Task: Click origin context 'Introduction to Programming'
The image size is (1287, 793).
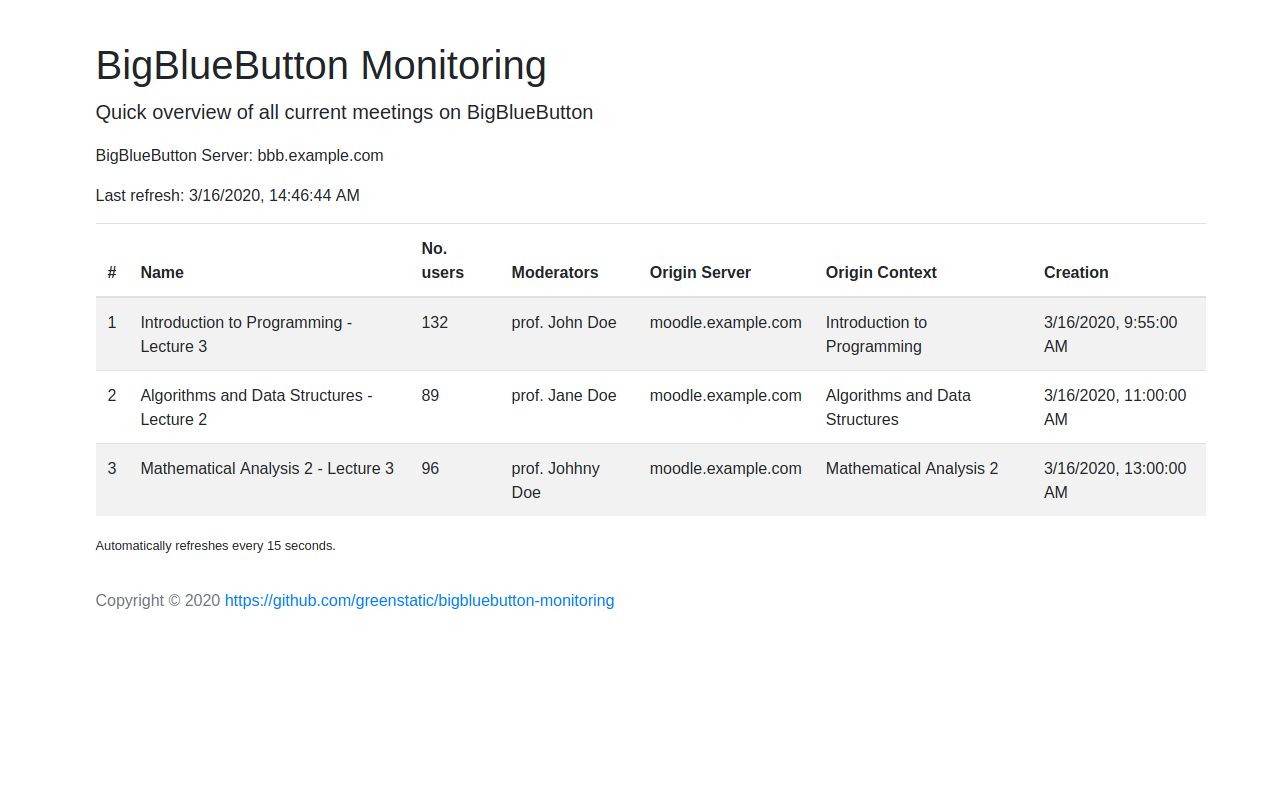Action: click(x=876, y=335)
